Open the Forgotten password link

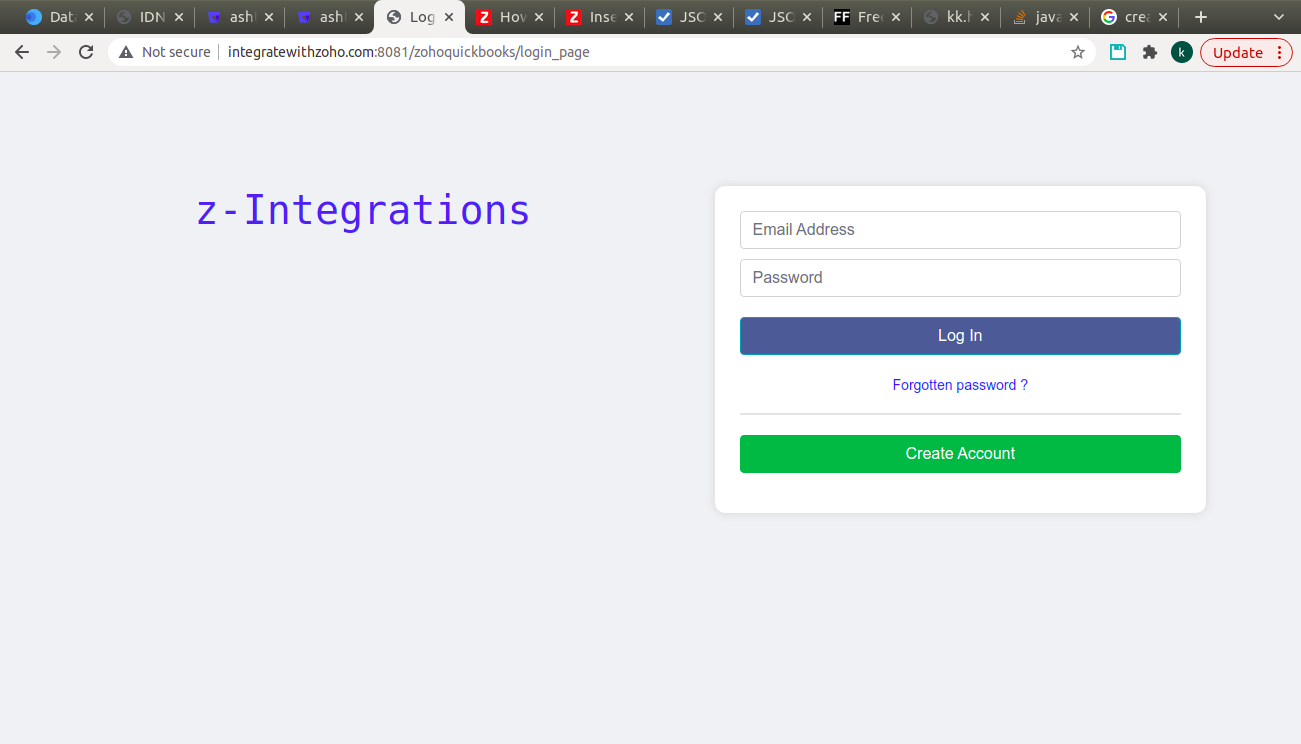click(x=960, y=385)
